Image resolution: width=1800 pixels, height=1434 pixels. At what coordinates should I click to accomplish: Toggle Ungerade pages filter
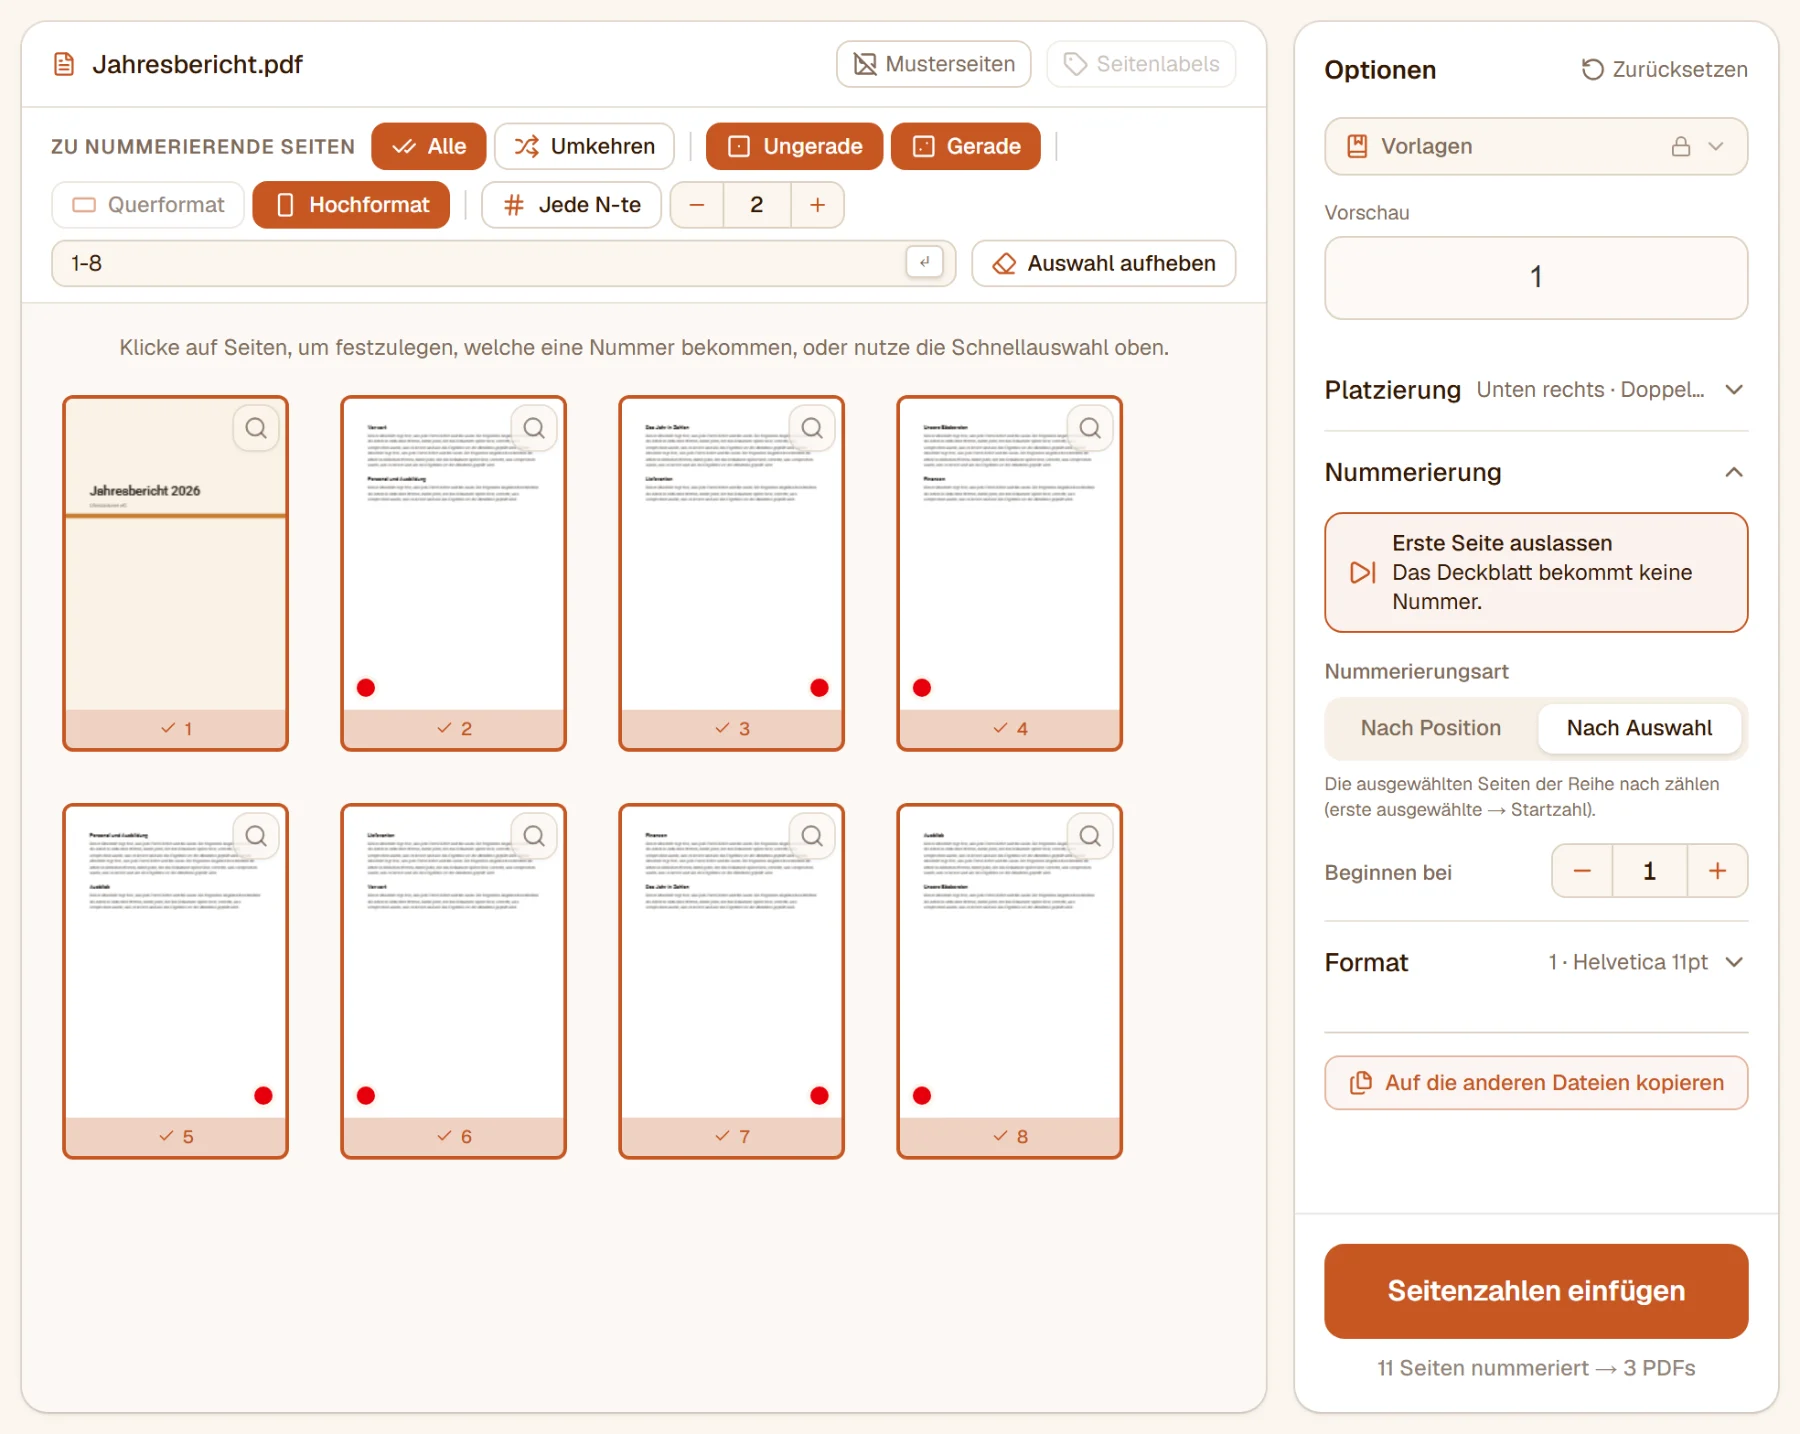(794, 146)
